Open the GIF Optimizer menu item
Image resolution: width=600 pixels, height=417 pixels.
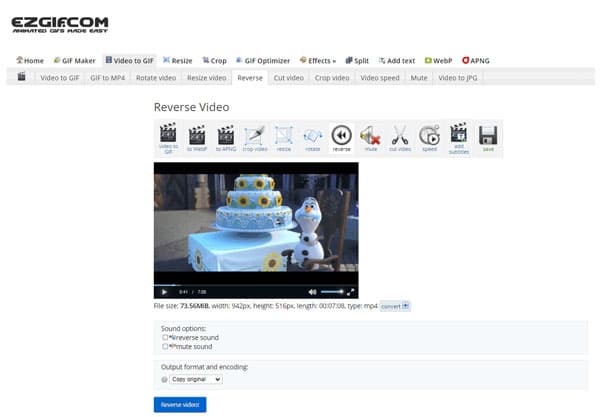coord(263,60)
